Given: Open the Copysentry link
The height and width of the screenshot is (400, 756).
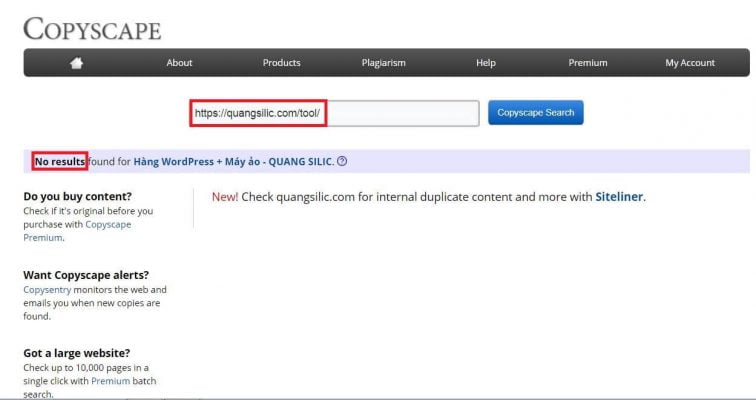Looking at the screenshot, I should point(47,290).
